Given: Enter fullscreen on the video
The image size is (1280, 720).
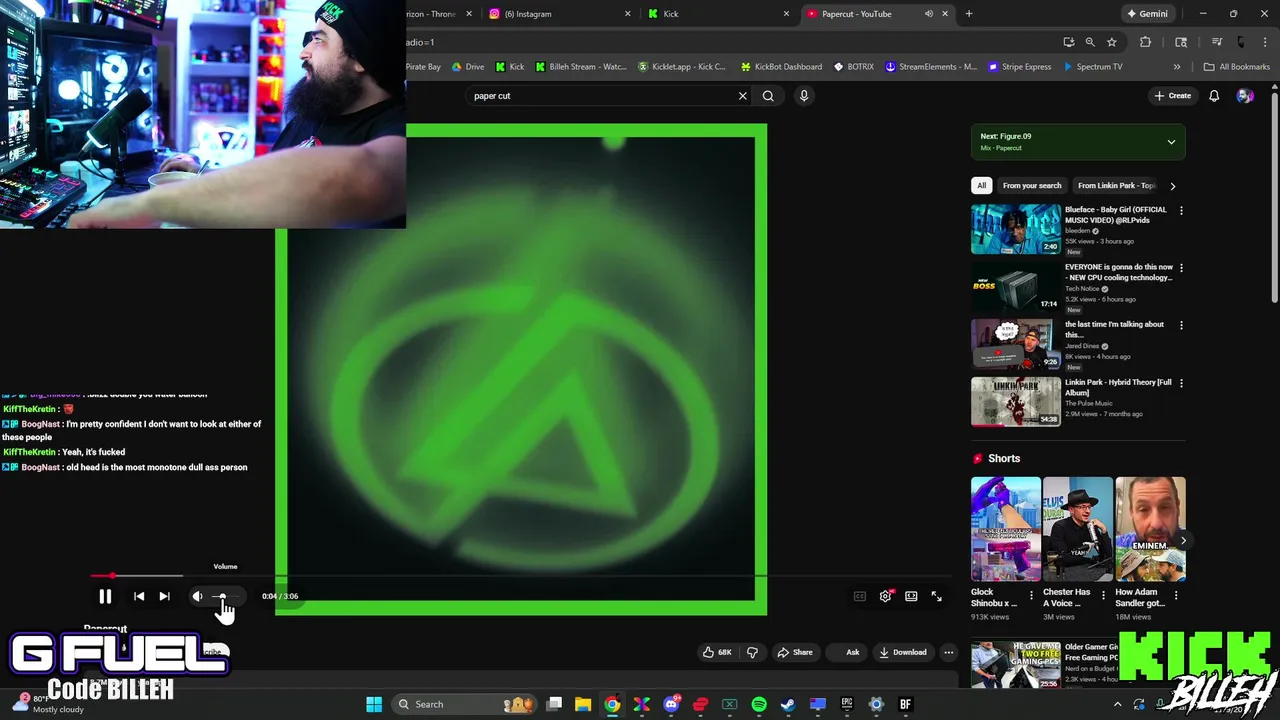Looking at the screenshot, I should [x=937, y=596].
